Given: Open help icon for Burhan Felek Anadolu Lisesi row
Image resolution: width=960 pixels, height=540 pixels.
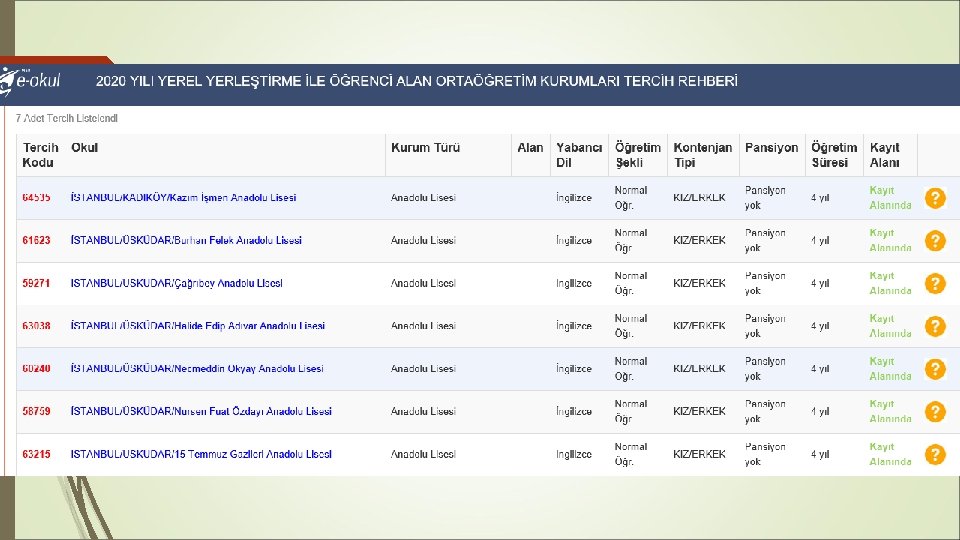Looking at the screenshot, I should click(935, 241).
